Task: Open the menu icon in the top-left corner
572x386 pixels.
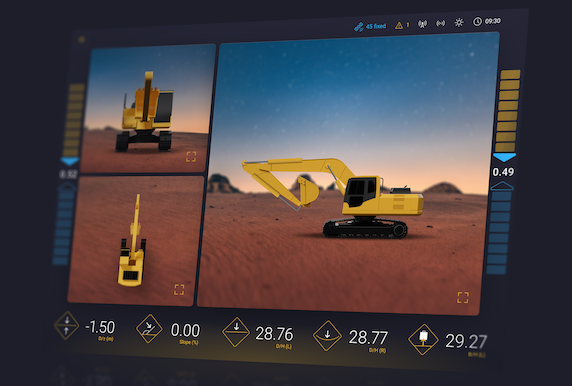Action: 81,39
